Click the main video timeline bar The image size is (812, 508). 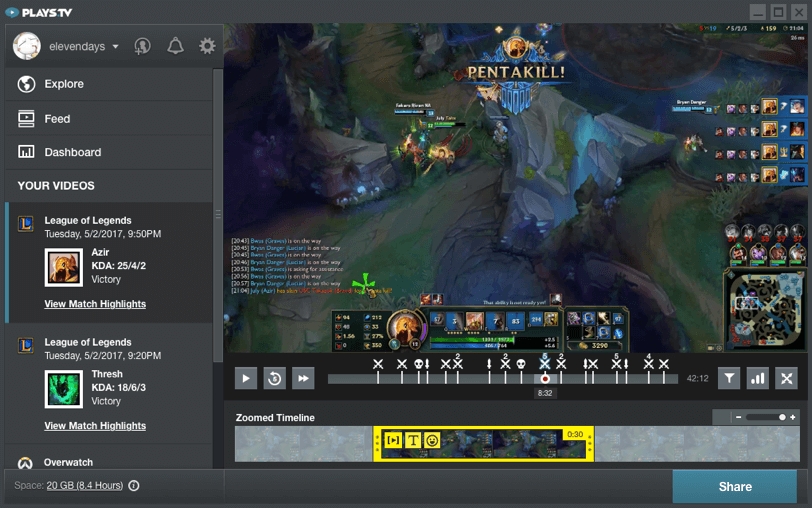tap(502, 379)
